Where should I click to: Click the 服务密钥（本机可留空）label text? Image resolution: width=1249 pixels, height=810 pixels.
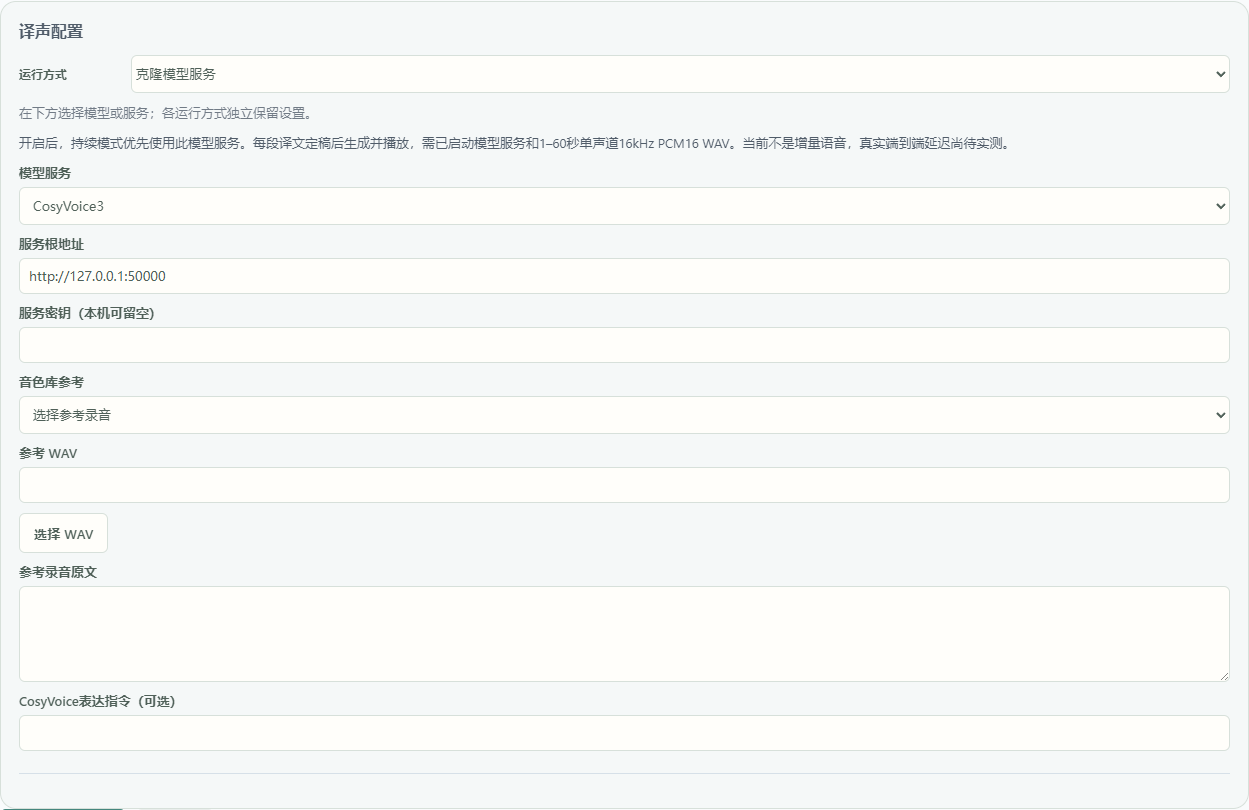point(87,313)
